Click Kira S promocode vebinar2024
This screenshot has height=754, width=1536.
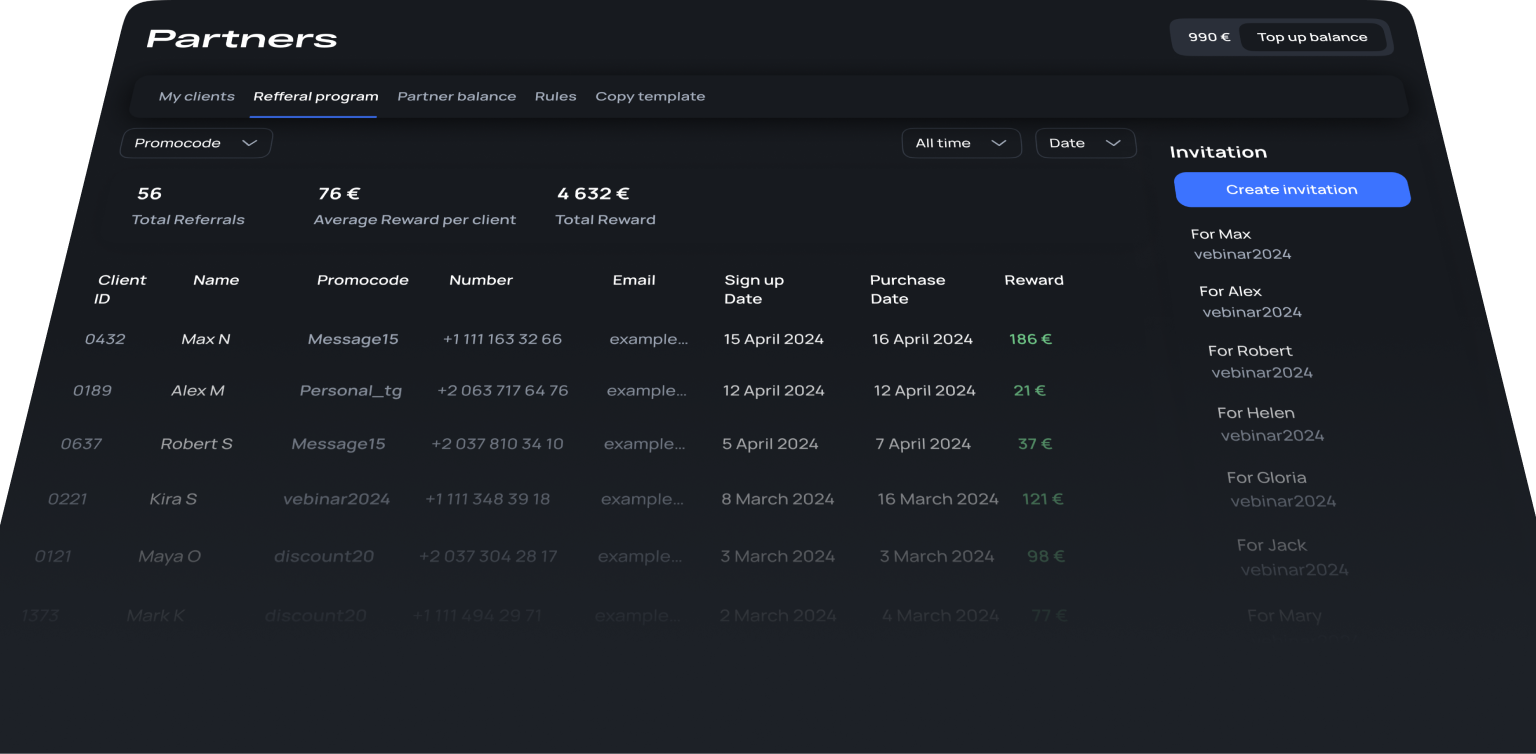[x=336, y=499]
